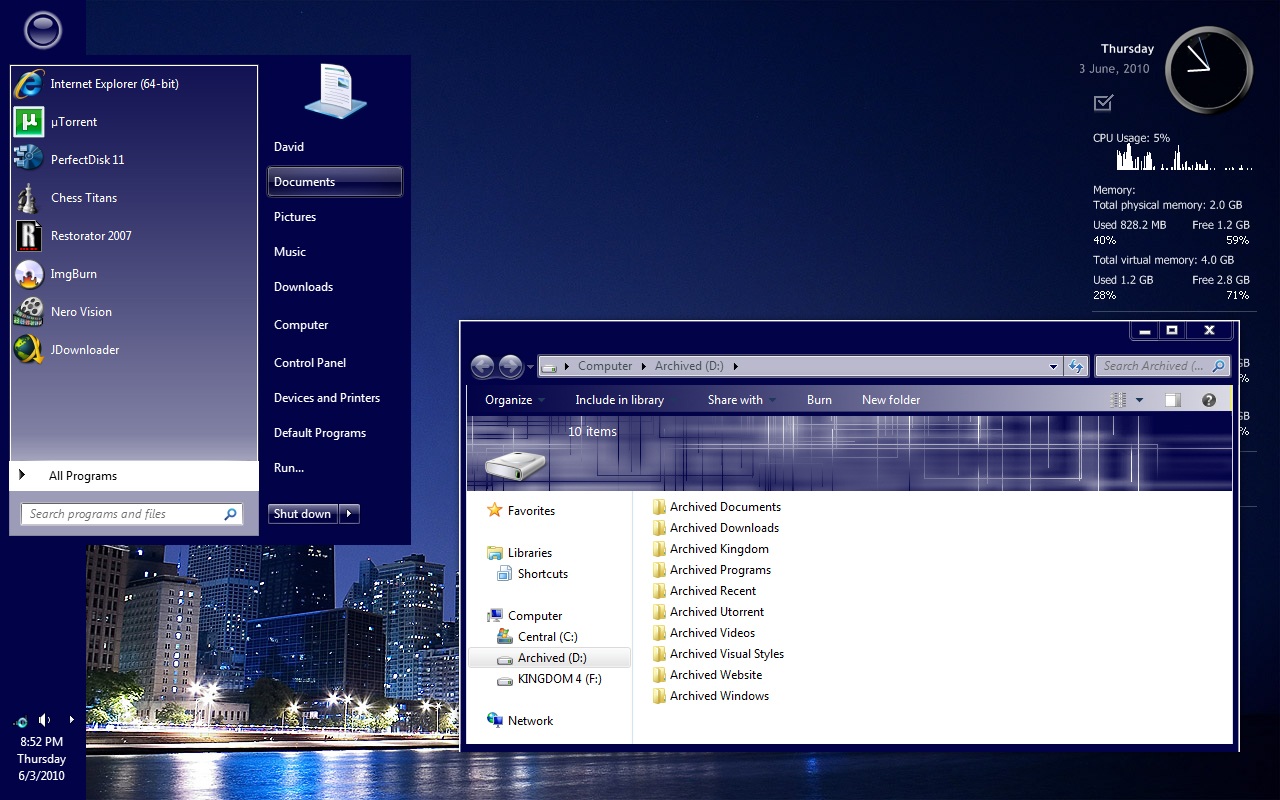Open recent pages dropdown beside Forward
Image resolution: width=1280 pixels, height=800 pixels.
pyautogui.click(x=531, y=367)
